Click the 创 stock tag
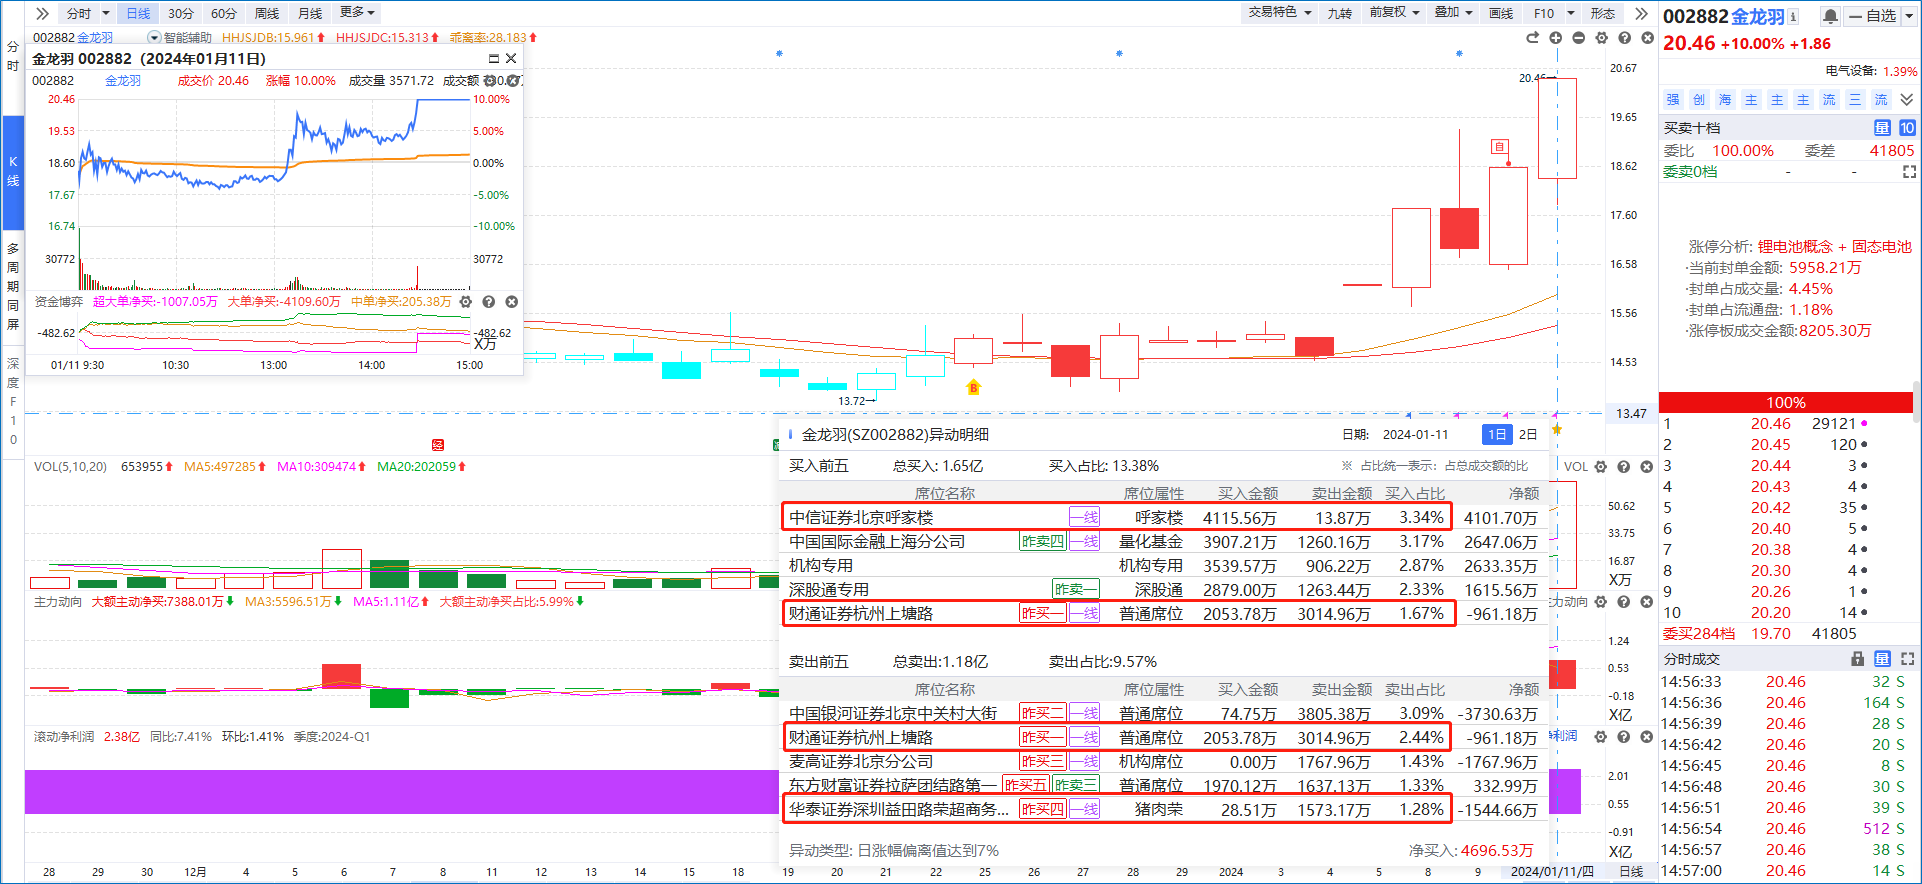This screenshot has height=884, width=1922. (x=1699, y=99)
